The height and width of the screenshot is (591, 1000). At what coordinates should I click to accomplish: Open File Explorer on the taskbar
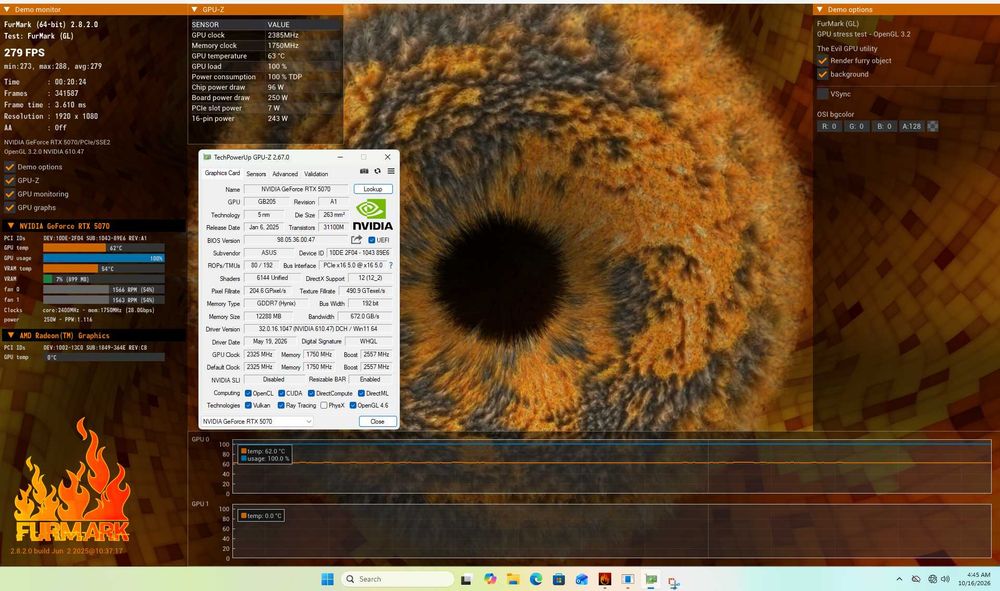[513, 579]
